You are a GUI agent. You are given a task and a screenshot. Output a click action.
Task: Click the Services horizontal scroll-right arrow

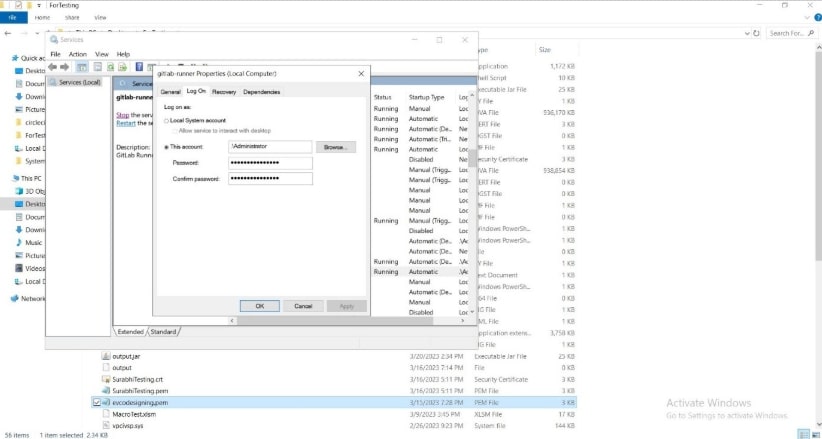click(x=462, y=320)
